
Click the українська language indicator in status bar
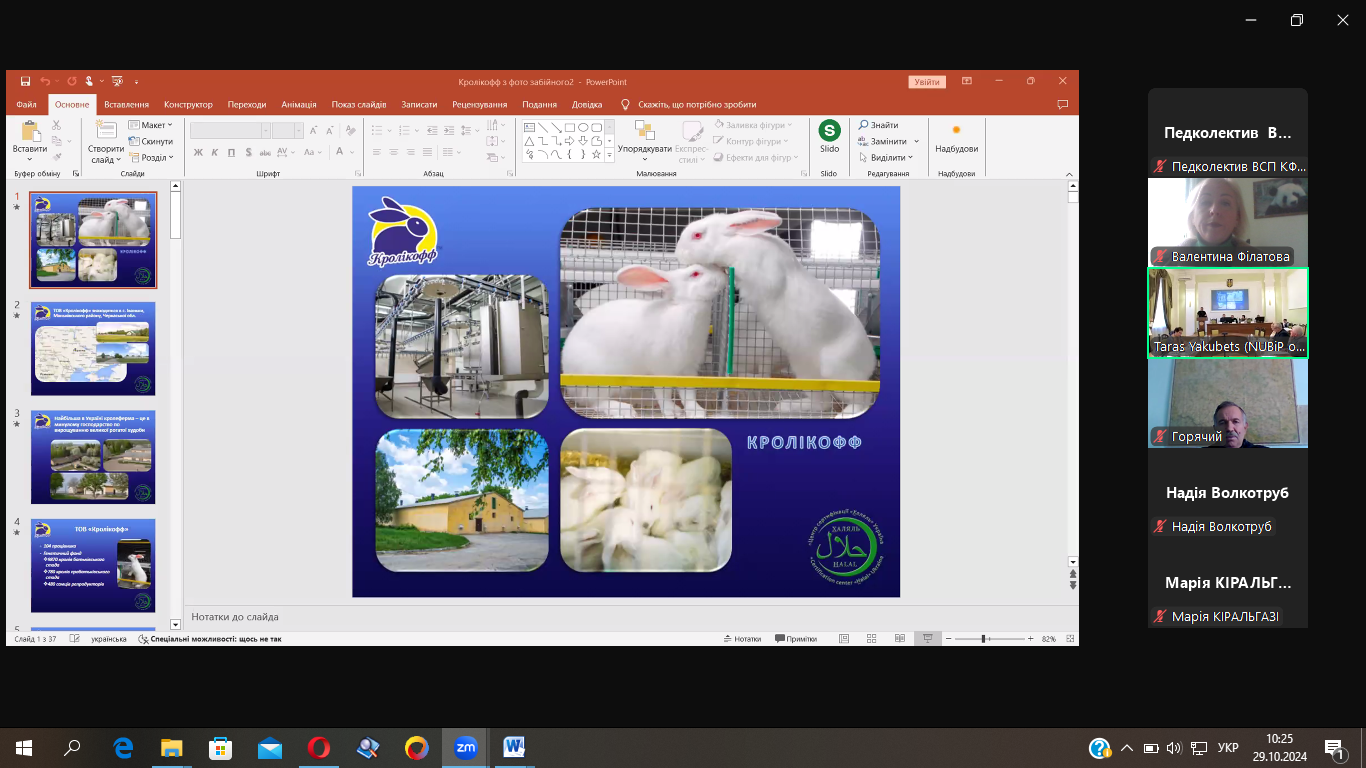point(109,638)
